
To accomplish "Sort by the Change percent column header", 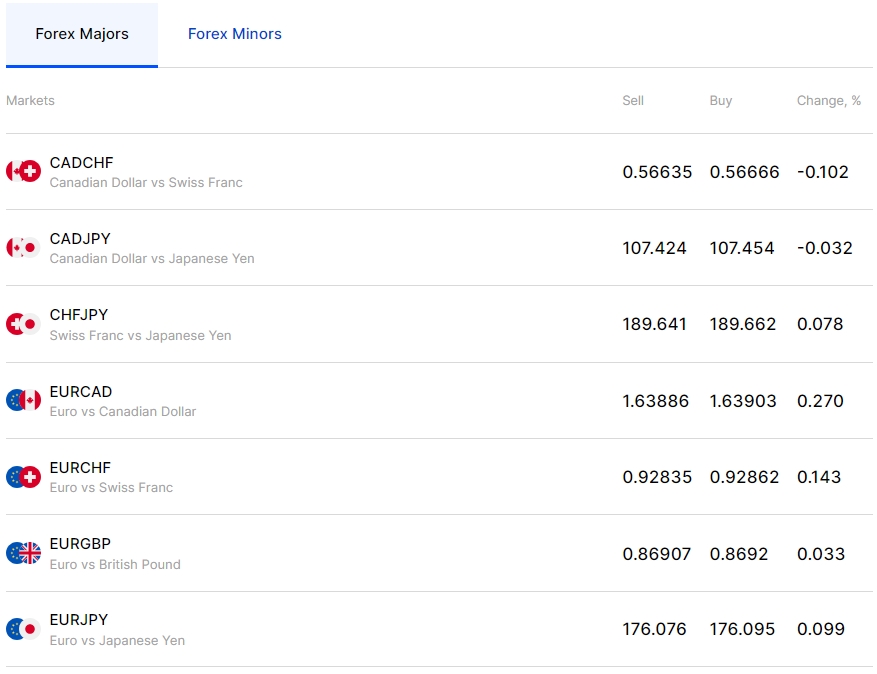I will tap(828, 100).
